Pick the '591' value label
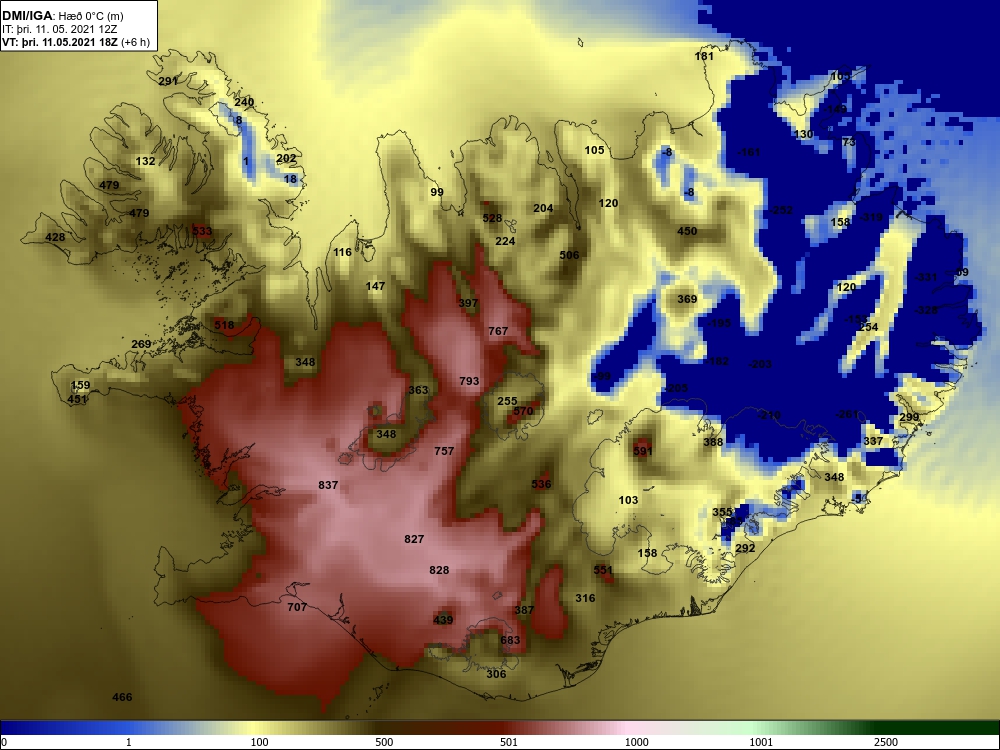1000x750 pixels. point(643,452)
